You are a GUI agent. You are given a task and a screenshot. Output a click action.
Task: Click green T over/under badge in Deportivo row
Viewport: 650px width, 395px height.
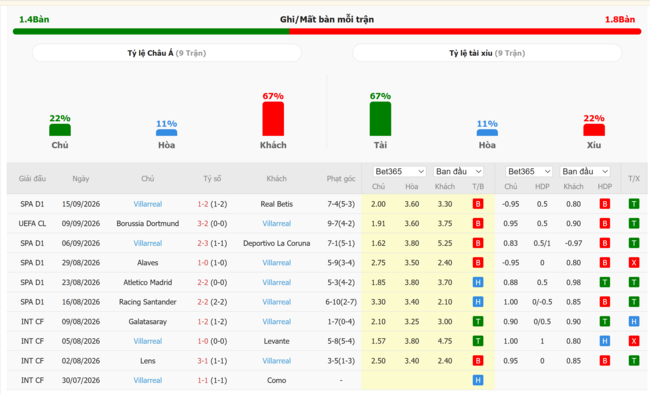pos(634,243)
